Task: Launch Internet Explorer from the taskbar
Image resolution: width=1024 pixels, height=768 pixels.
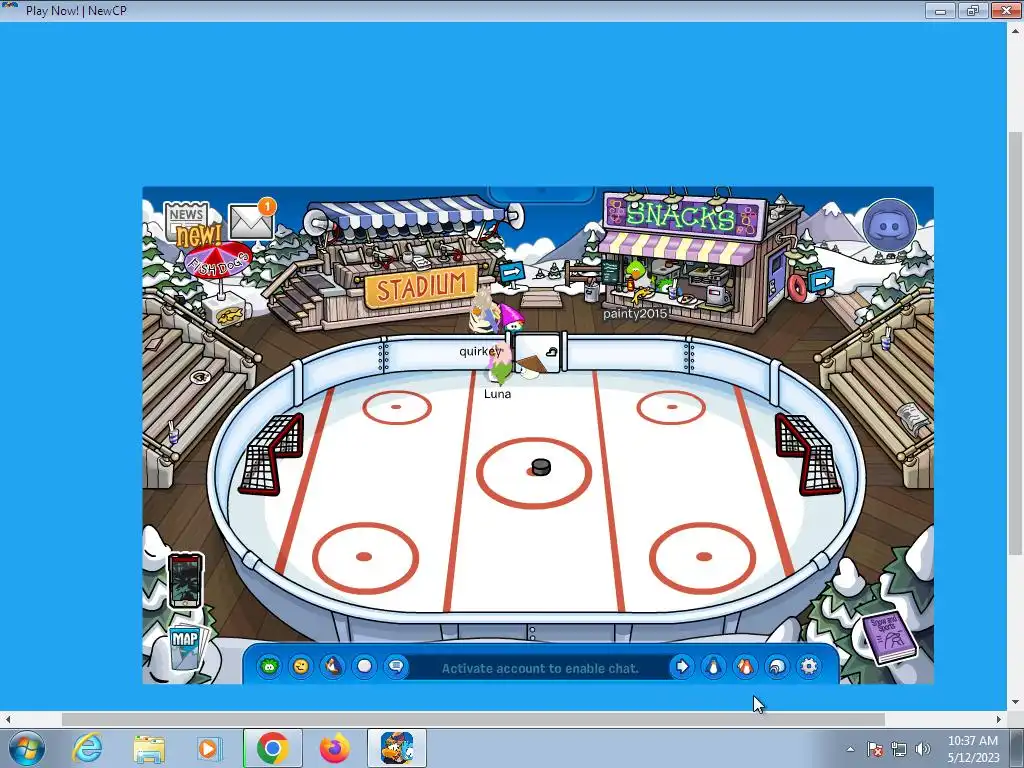Action: click(87, 748)
